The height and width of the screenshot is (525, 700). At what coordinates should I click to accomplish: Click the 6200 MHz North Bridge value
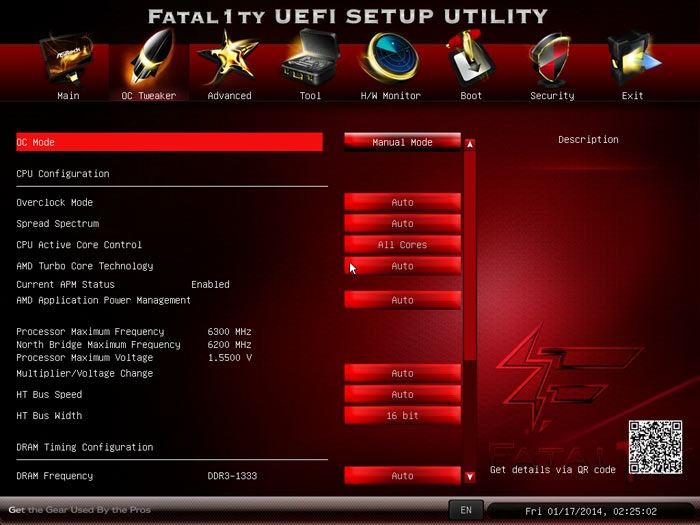229,345
